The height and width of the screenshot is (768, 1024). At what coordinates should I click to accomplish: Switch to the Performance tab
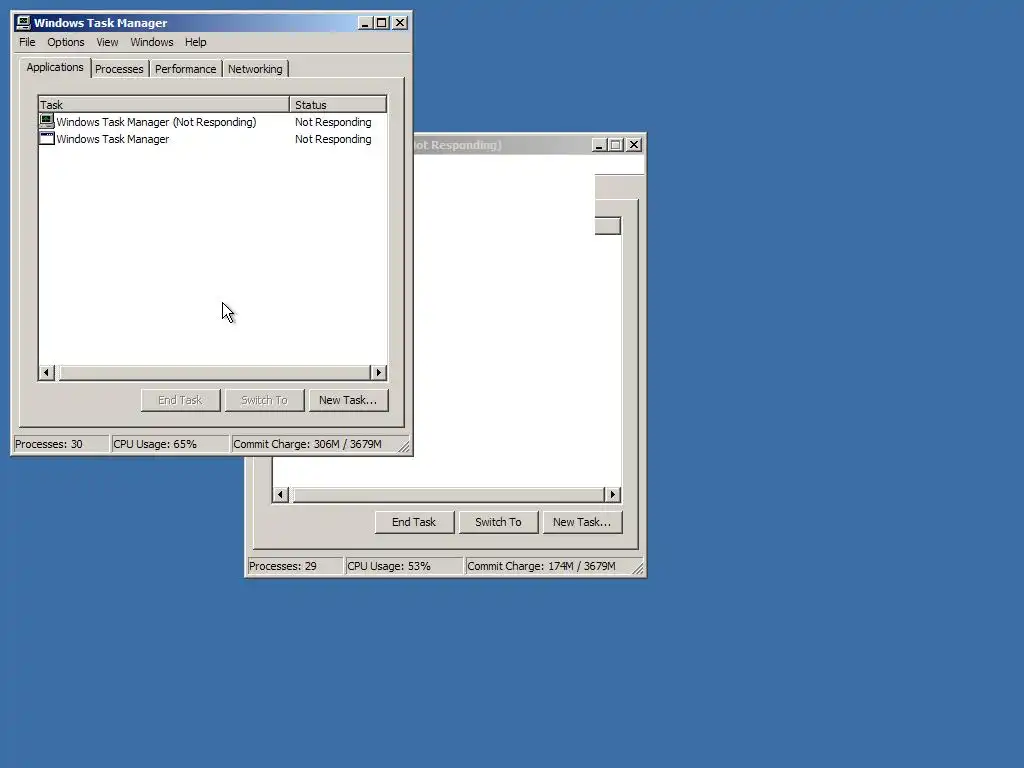(x=185, y=69)
